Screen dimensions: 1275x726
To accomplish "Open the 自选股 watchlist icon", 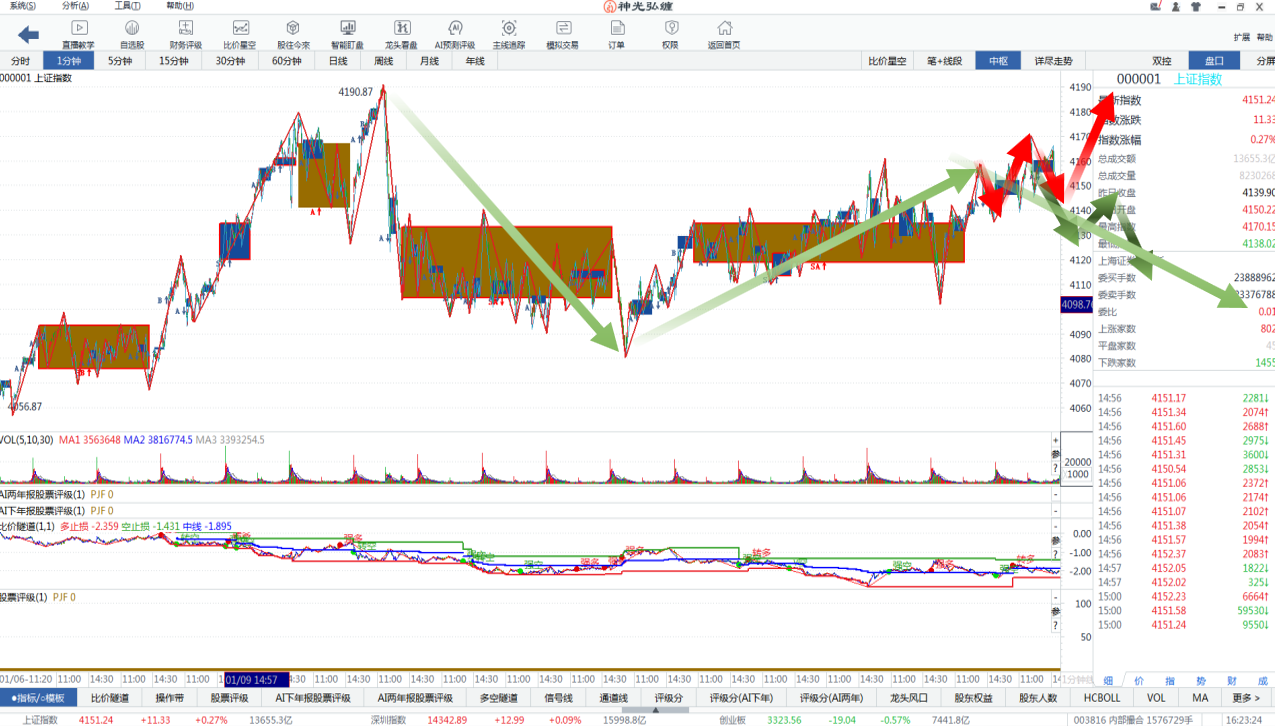I will pos(132,34).
